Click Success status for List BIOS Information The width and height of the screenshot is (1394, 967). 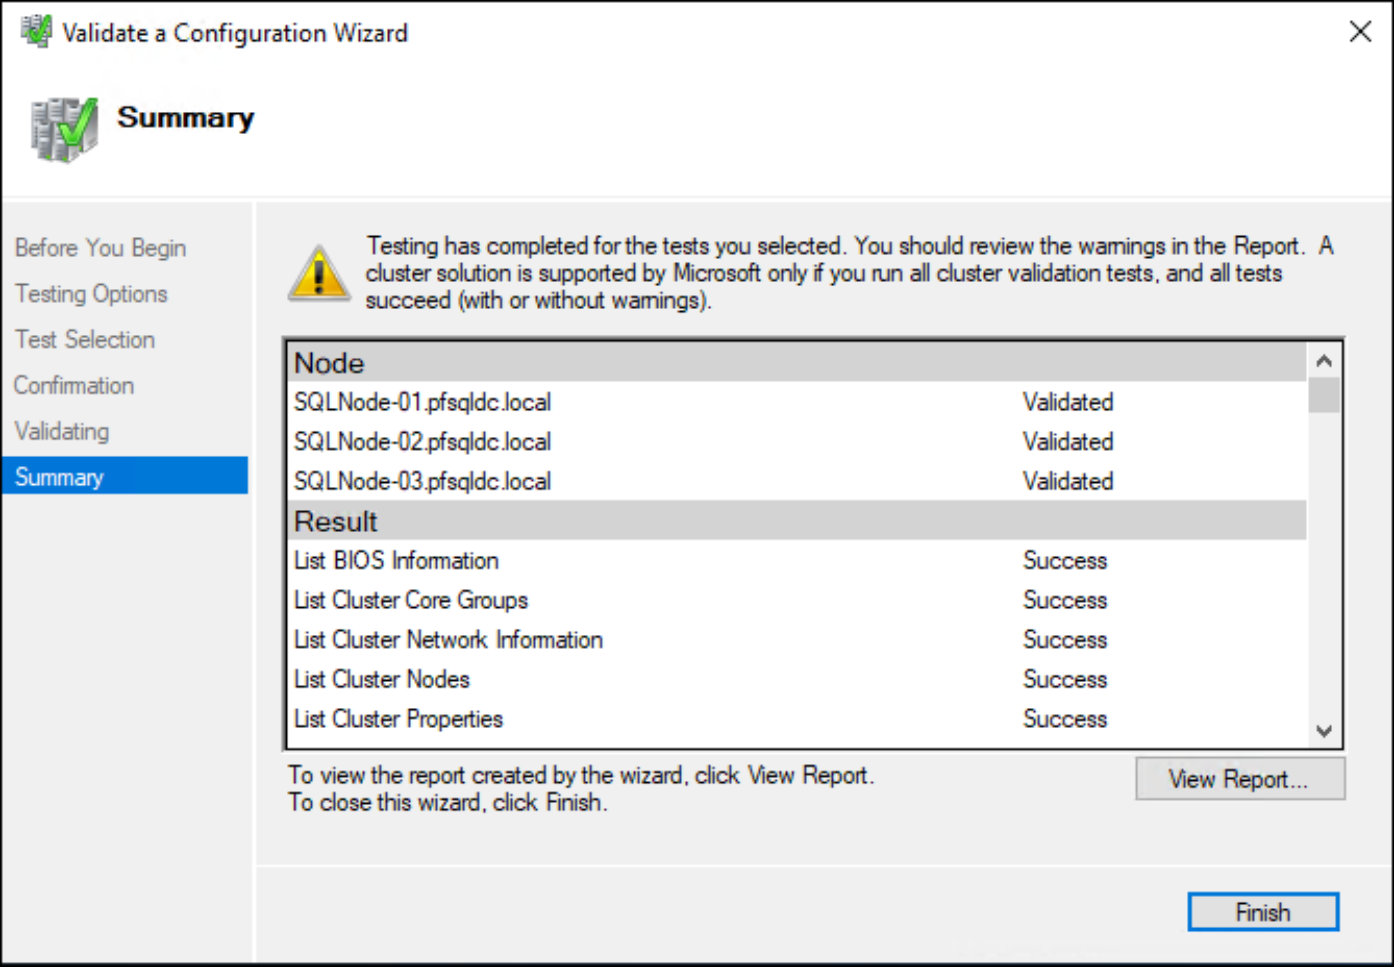[1065, 561]
